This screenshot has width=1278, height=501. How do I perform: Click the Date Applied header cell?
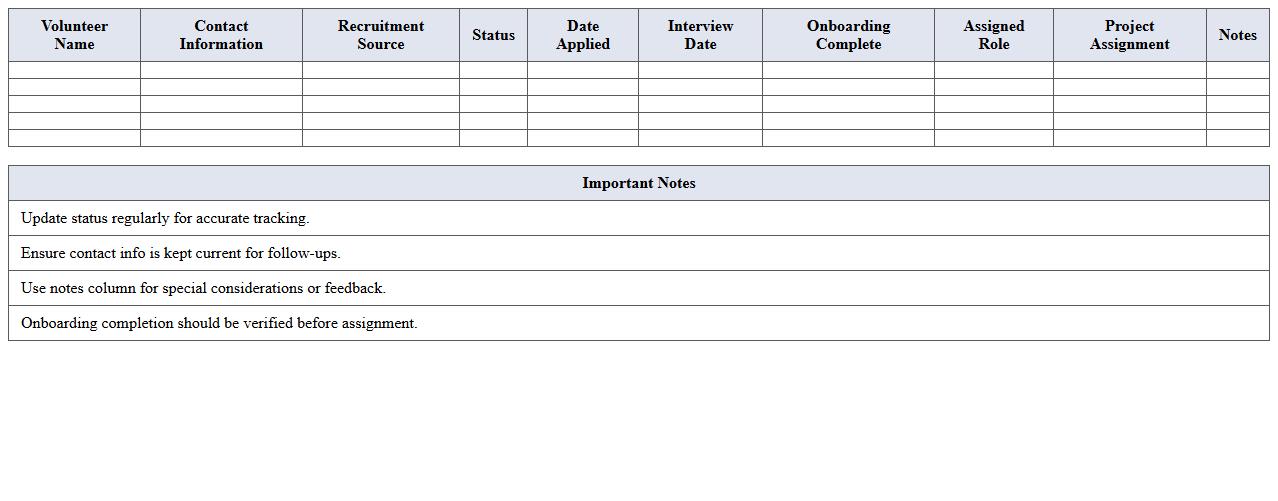(583, 35)
